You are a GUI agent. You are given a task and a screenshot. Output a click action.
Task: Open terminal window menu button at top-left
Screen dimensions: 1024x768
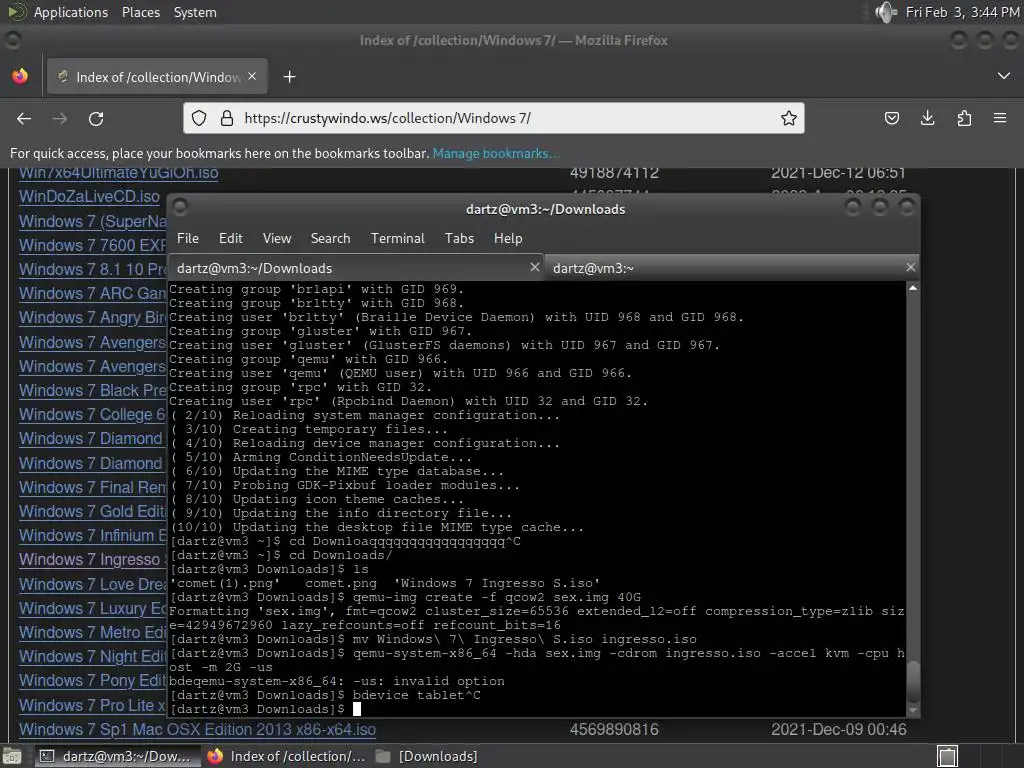tap(180, 208)
